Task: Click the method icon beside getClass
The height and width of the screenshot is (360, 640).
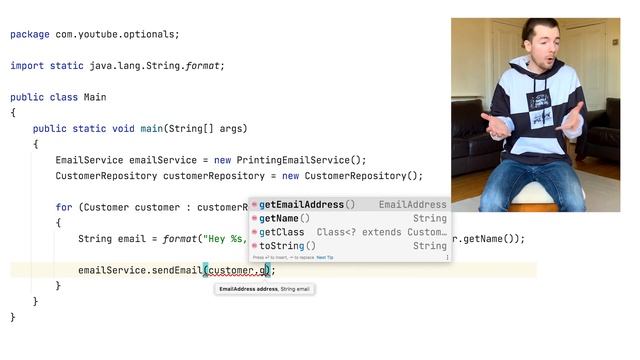Action: click(254, 232)
